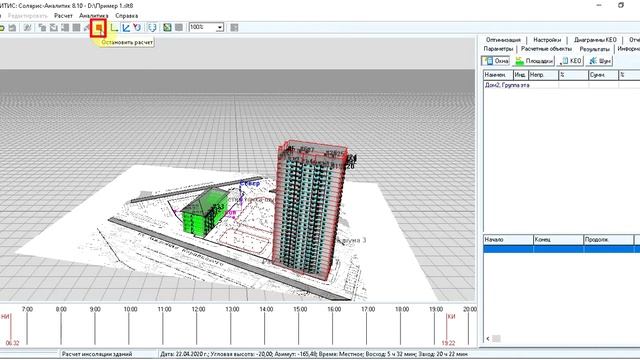
Task: Click the blue curly brackets toolbar icon
Action: [x=152, y=28]
